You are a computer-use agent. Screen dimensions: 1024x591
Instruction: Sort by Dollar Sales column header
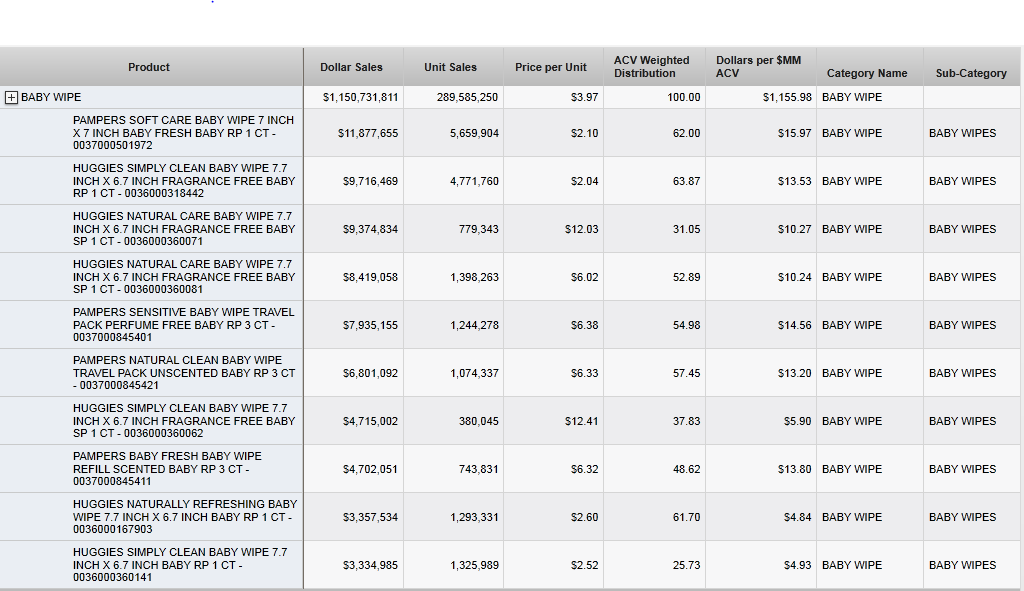tap(351, 67)
